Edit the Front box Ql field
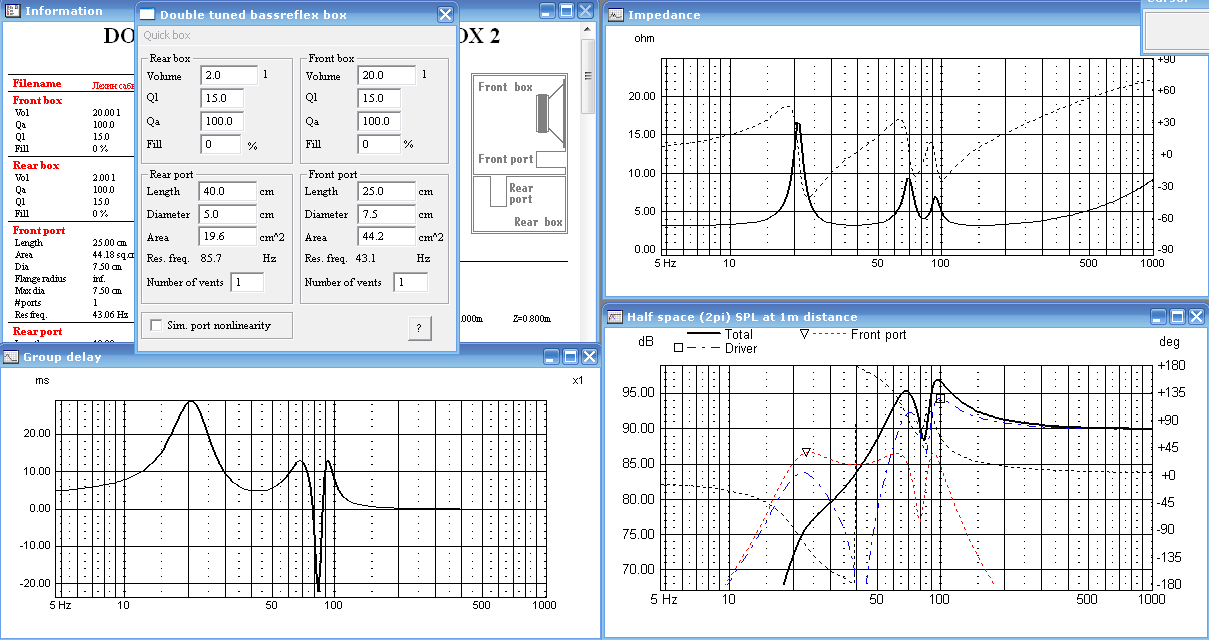 pos(379,98)
